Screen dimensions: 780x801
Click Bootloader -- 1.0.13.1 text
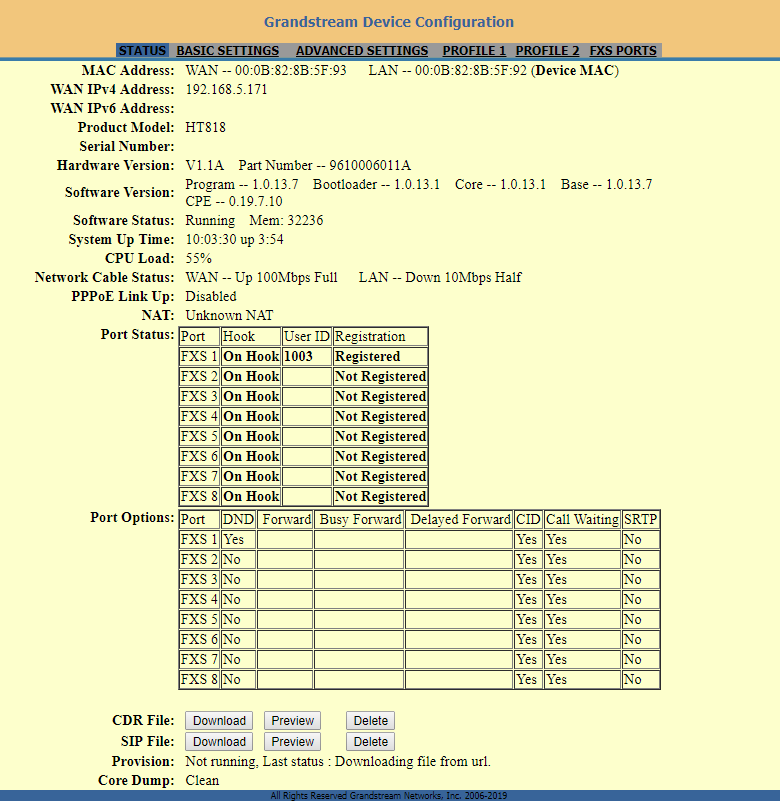pos(376,184)
